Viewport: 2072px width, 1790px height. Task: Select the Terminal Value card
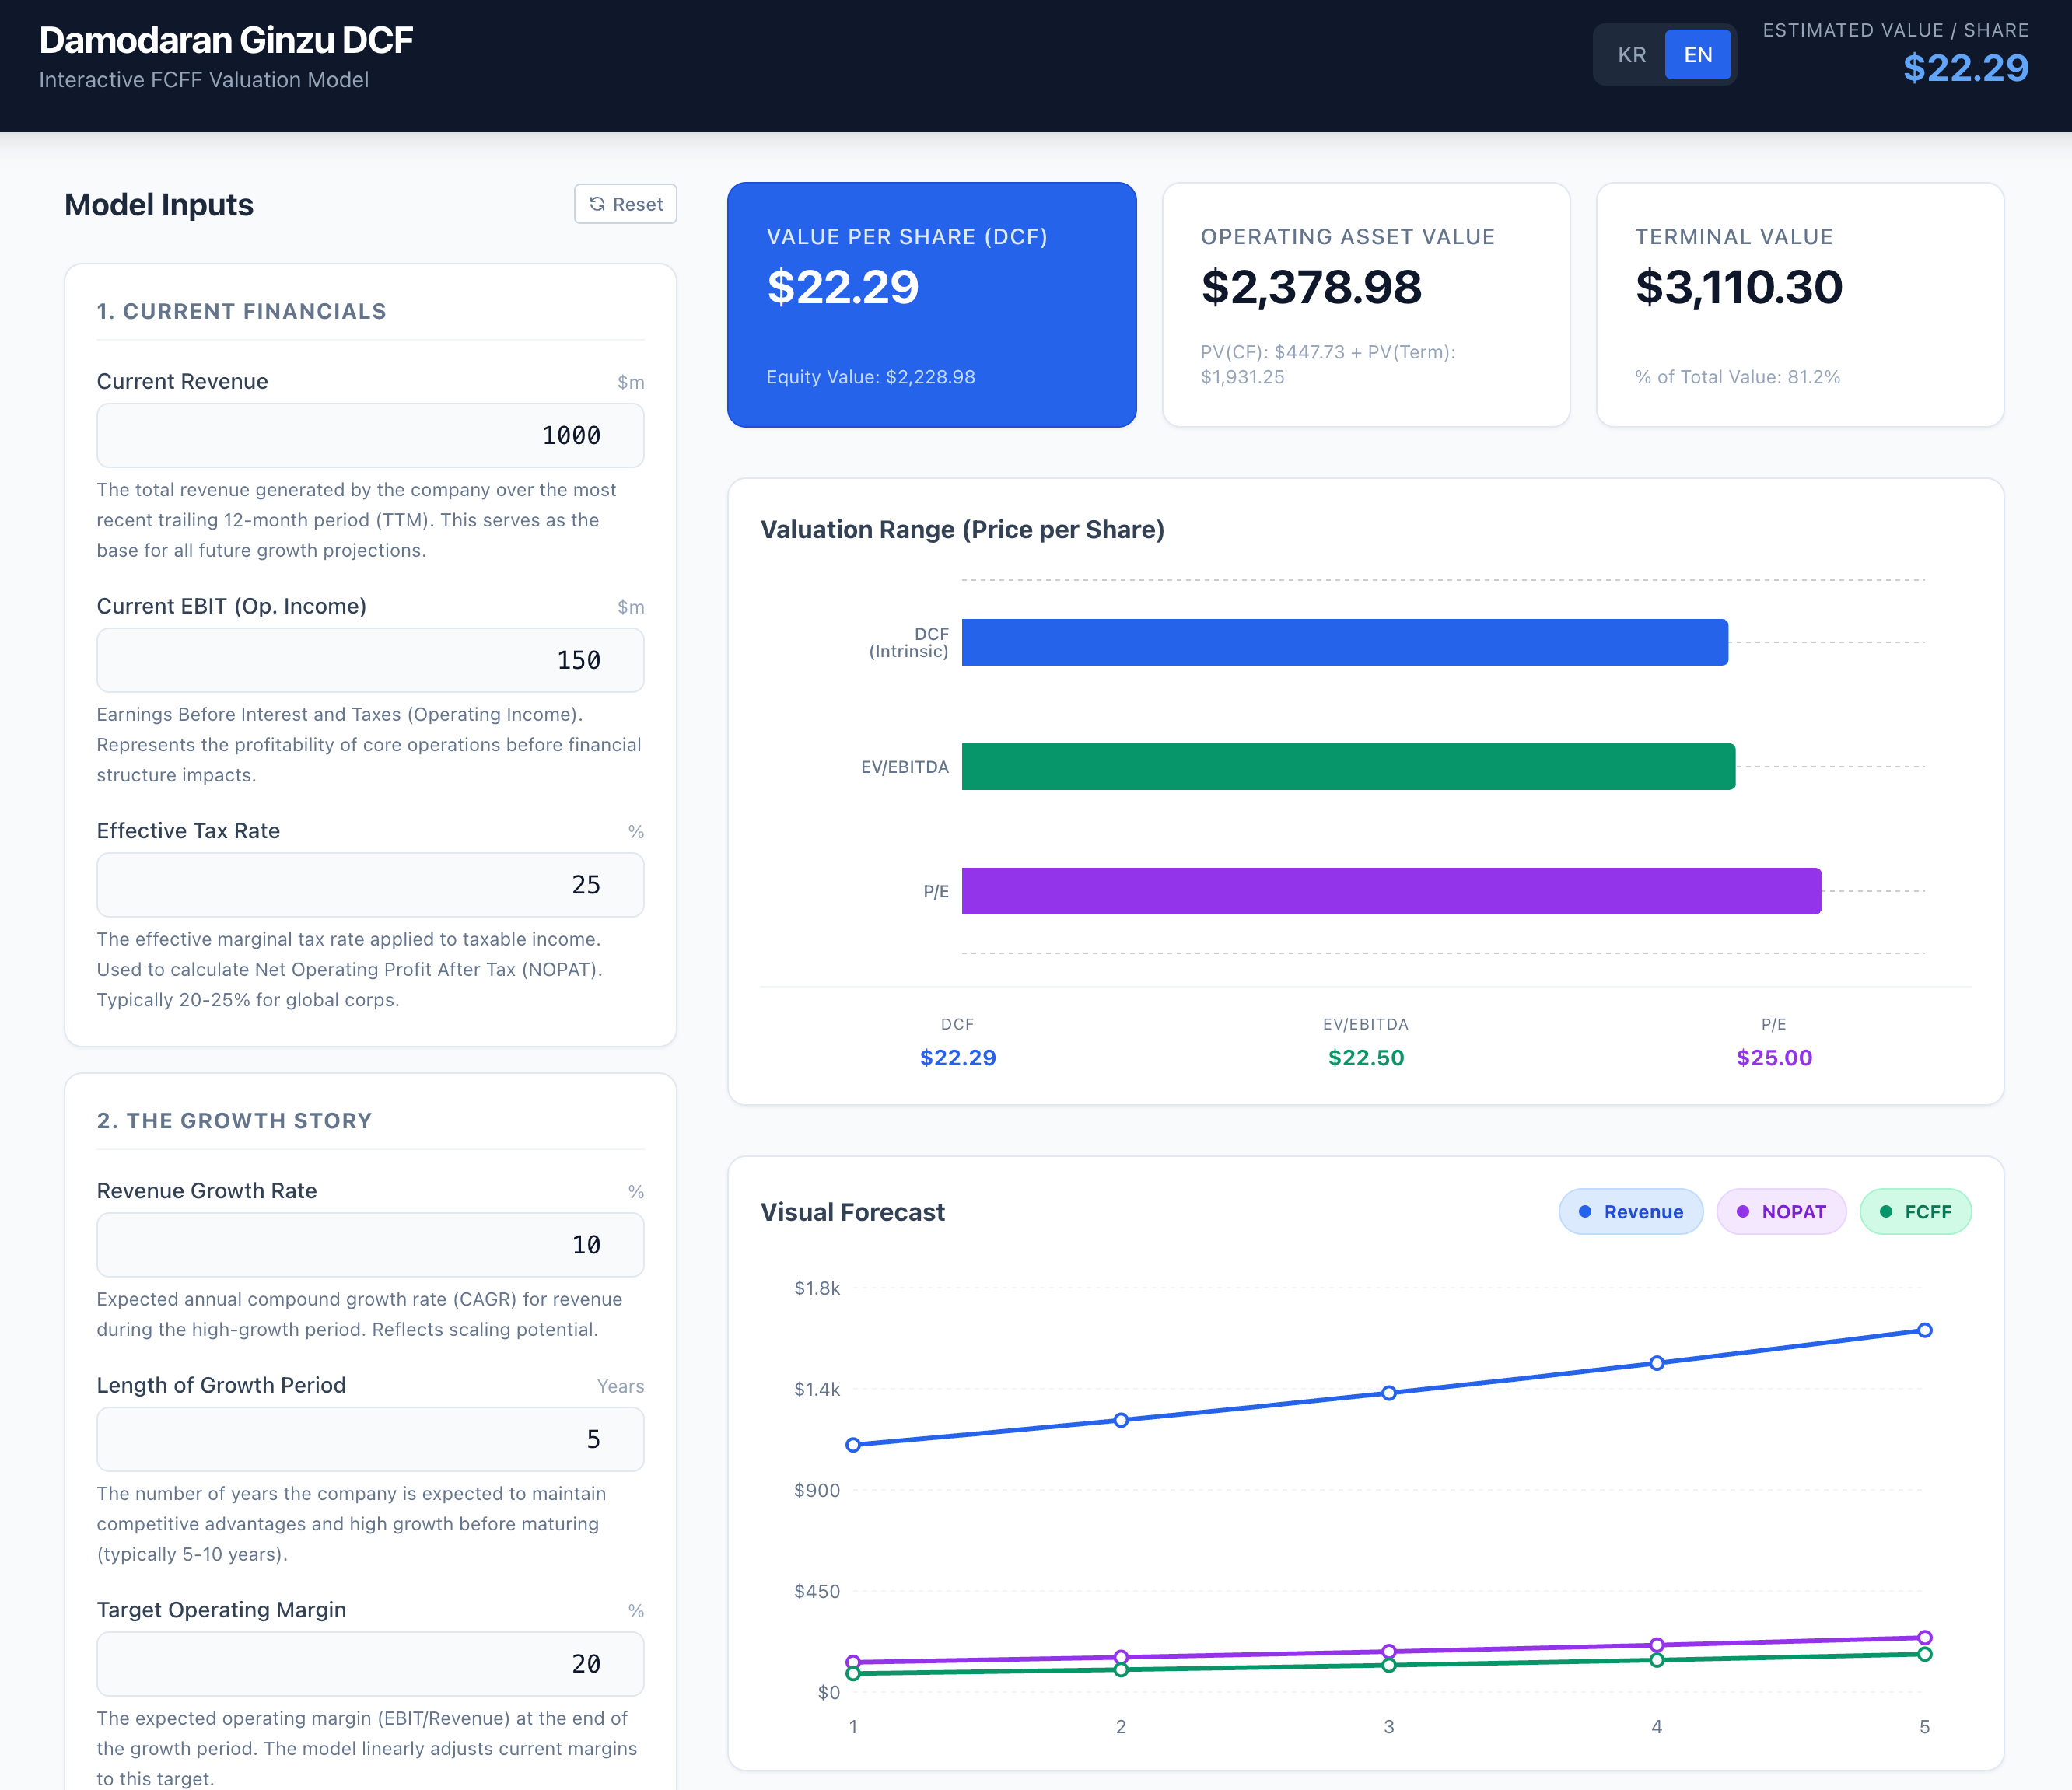click(x=1800, y=305)
